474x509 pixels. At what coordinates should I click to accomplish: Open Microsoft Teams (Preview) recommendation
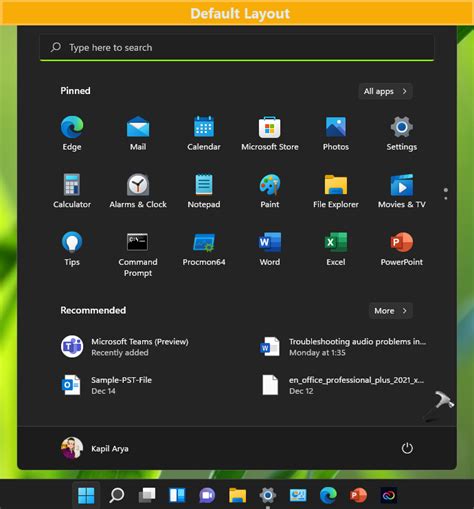[x=125, y=347]
